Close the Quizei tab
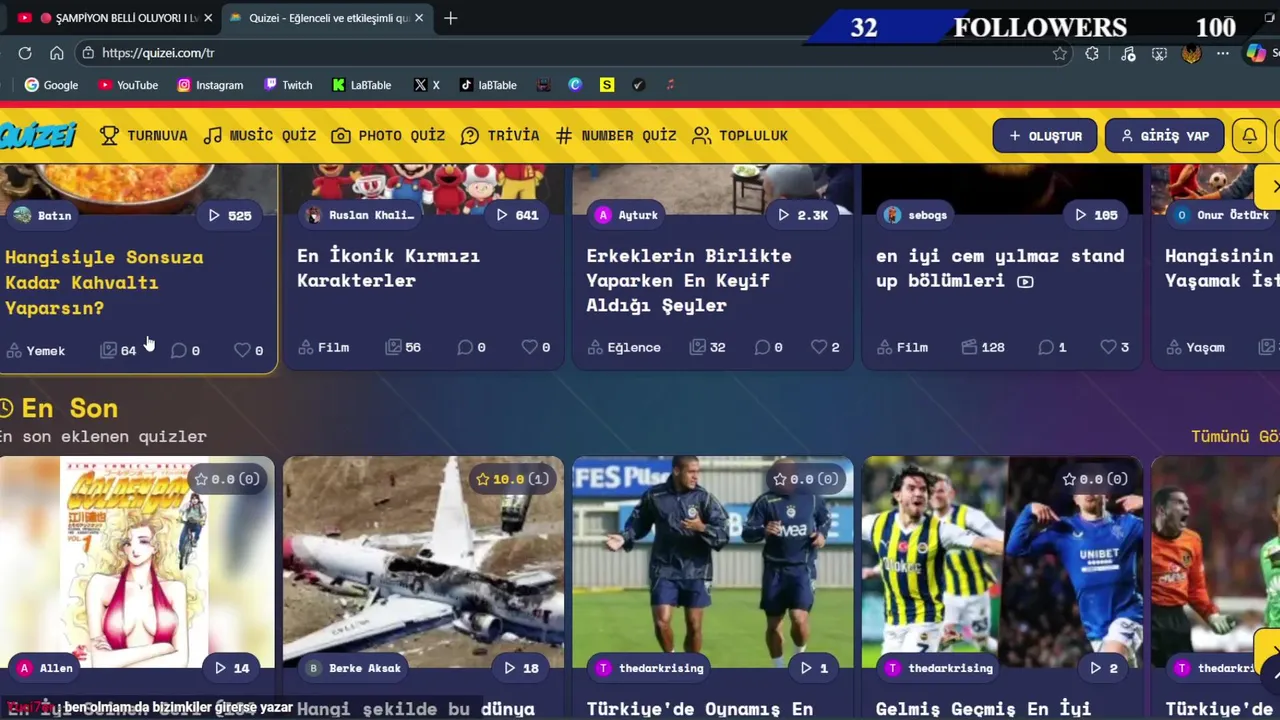Viewport: 1280px width, 720px height. [419, 18]
